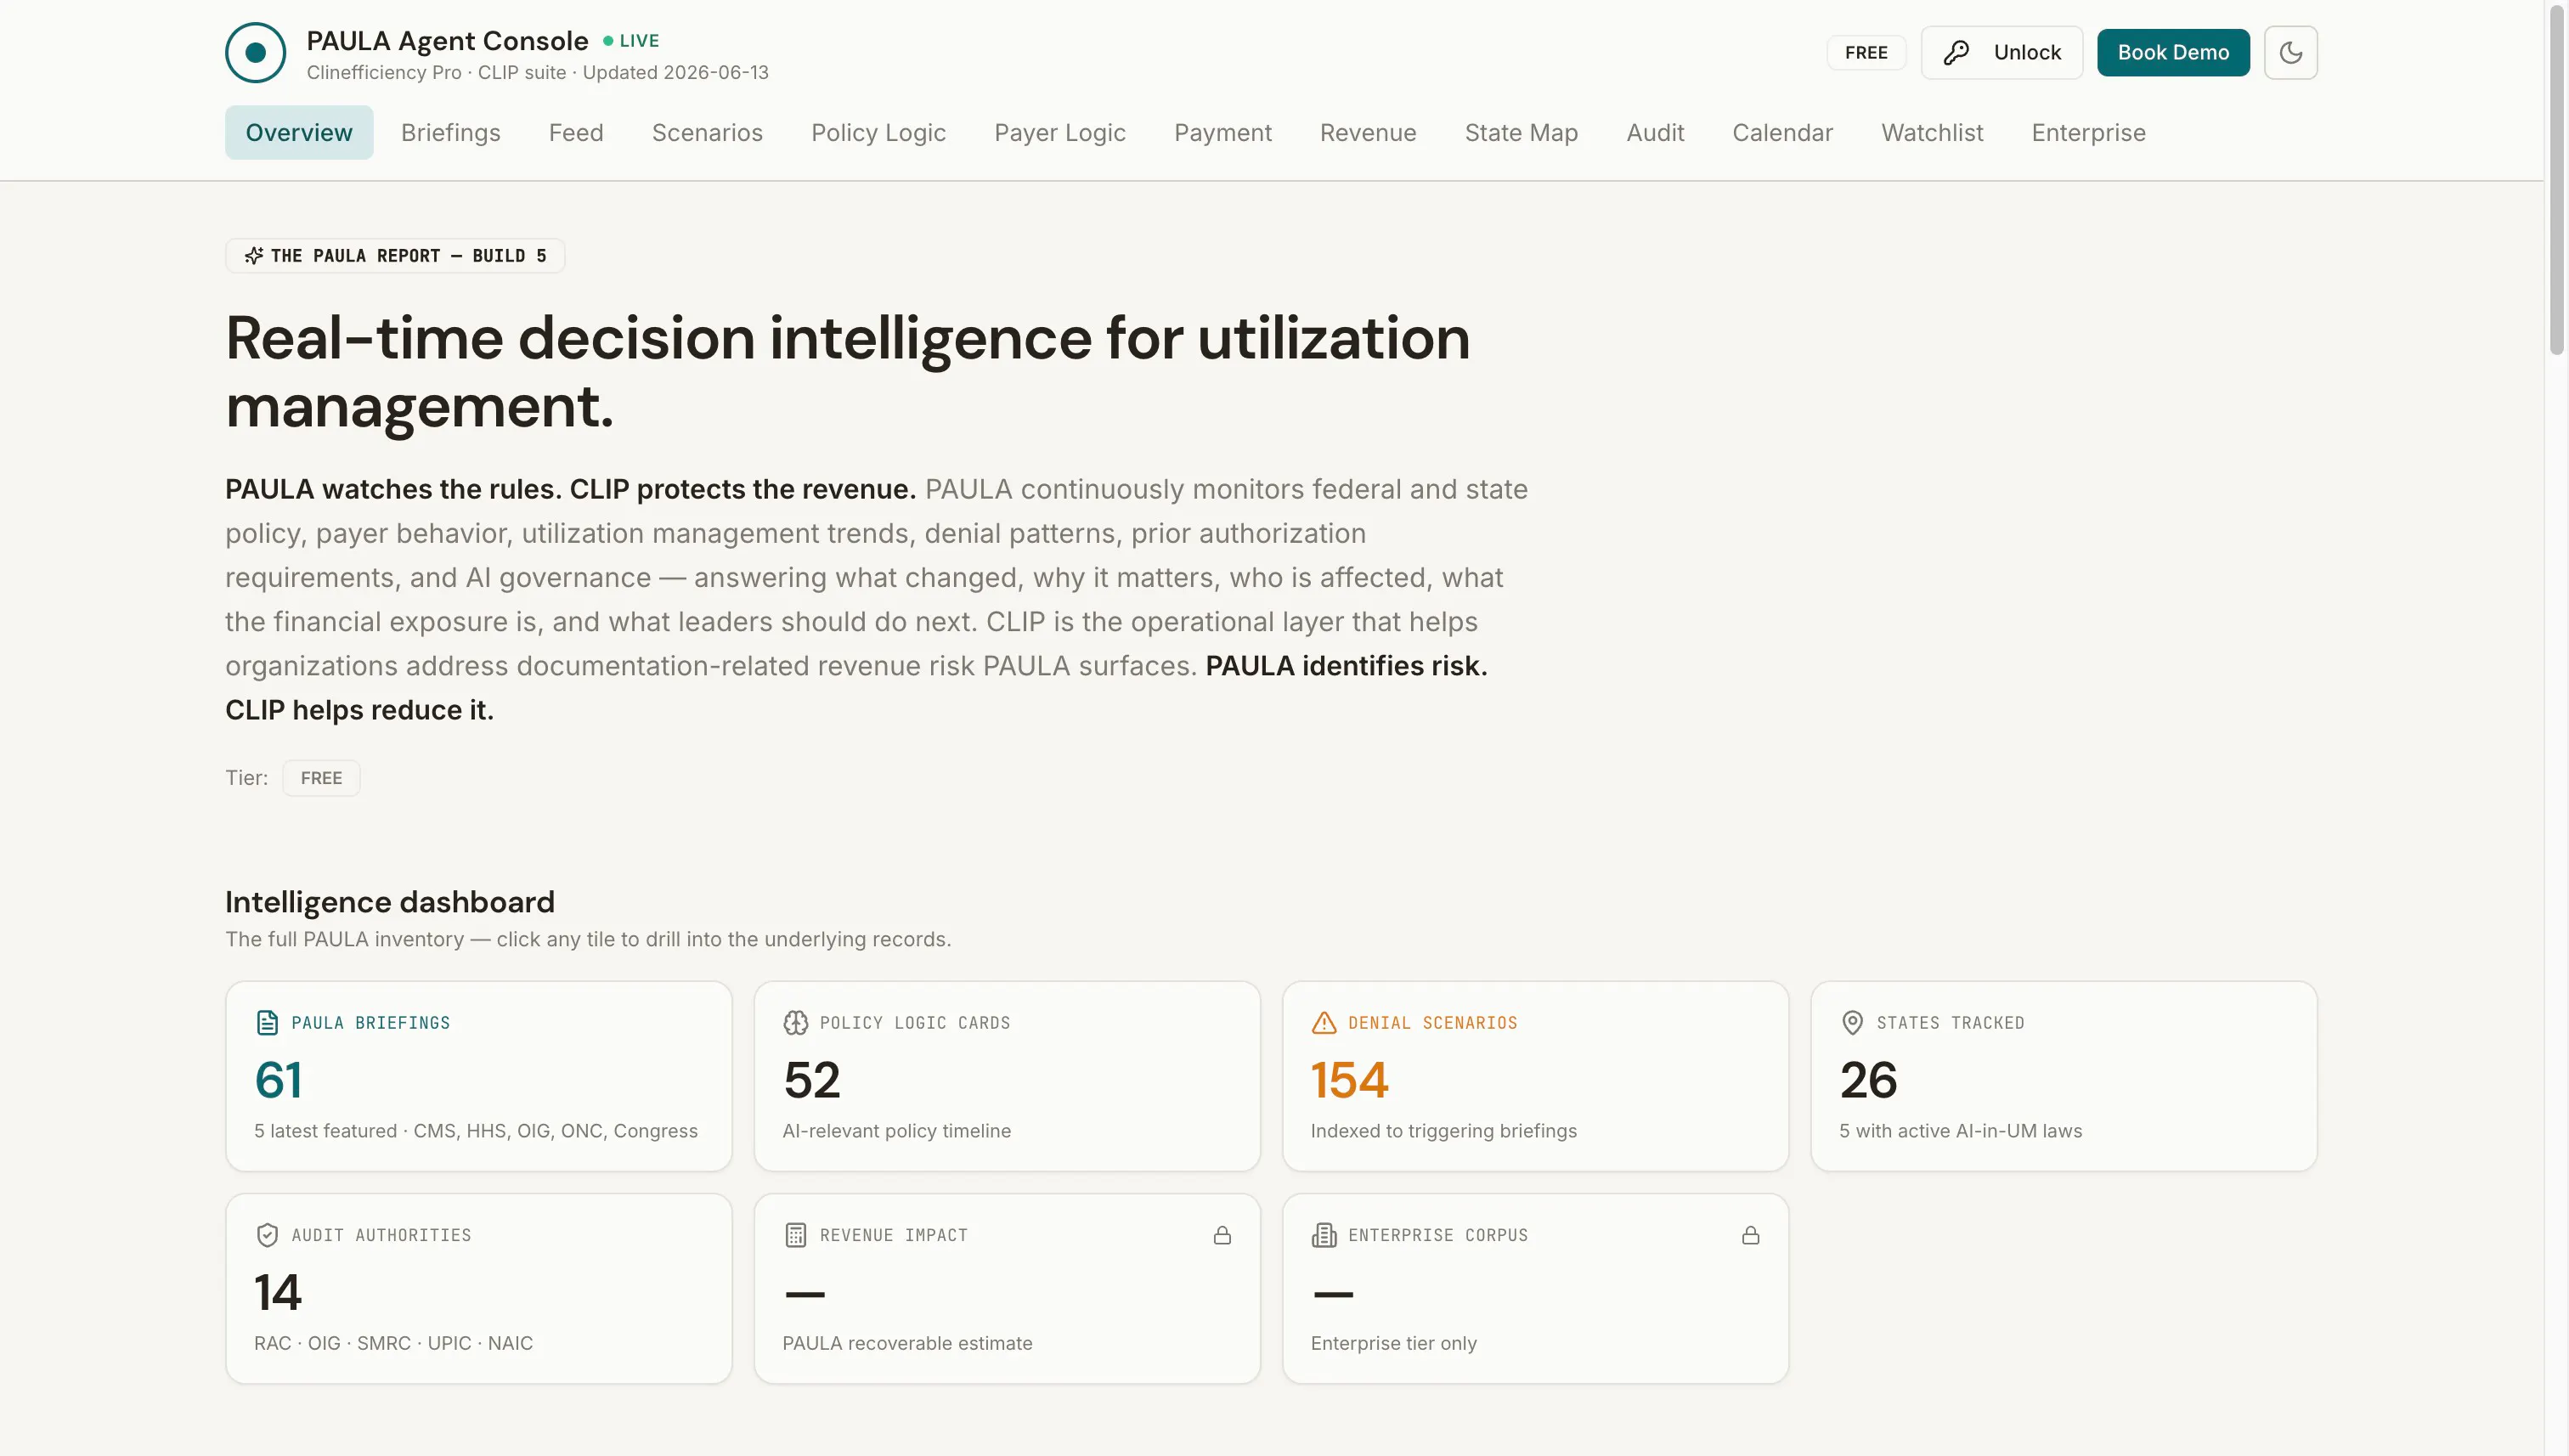Click the text '5 with active AI-in-UM laws'
The width and height of the screenshot is (2569, 1456).
point(1960,1131)
